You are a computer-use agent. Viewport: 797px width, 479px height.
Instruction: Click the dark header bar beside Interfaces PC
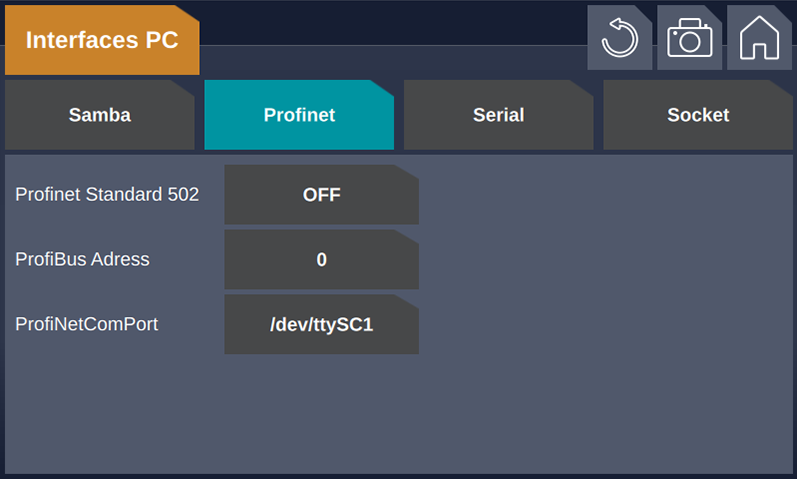pos(391,23)
